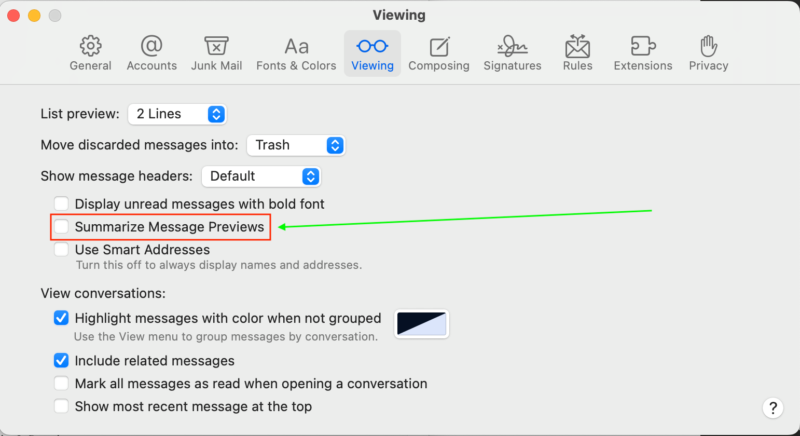Click the help question mark button
Viewport: 800px width, 436px height.
click(773, 407)
